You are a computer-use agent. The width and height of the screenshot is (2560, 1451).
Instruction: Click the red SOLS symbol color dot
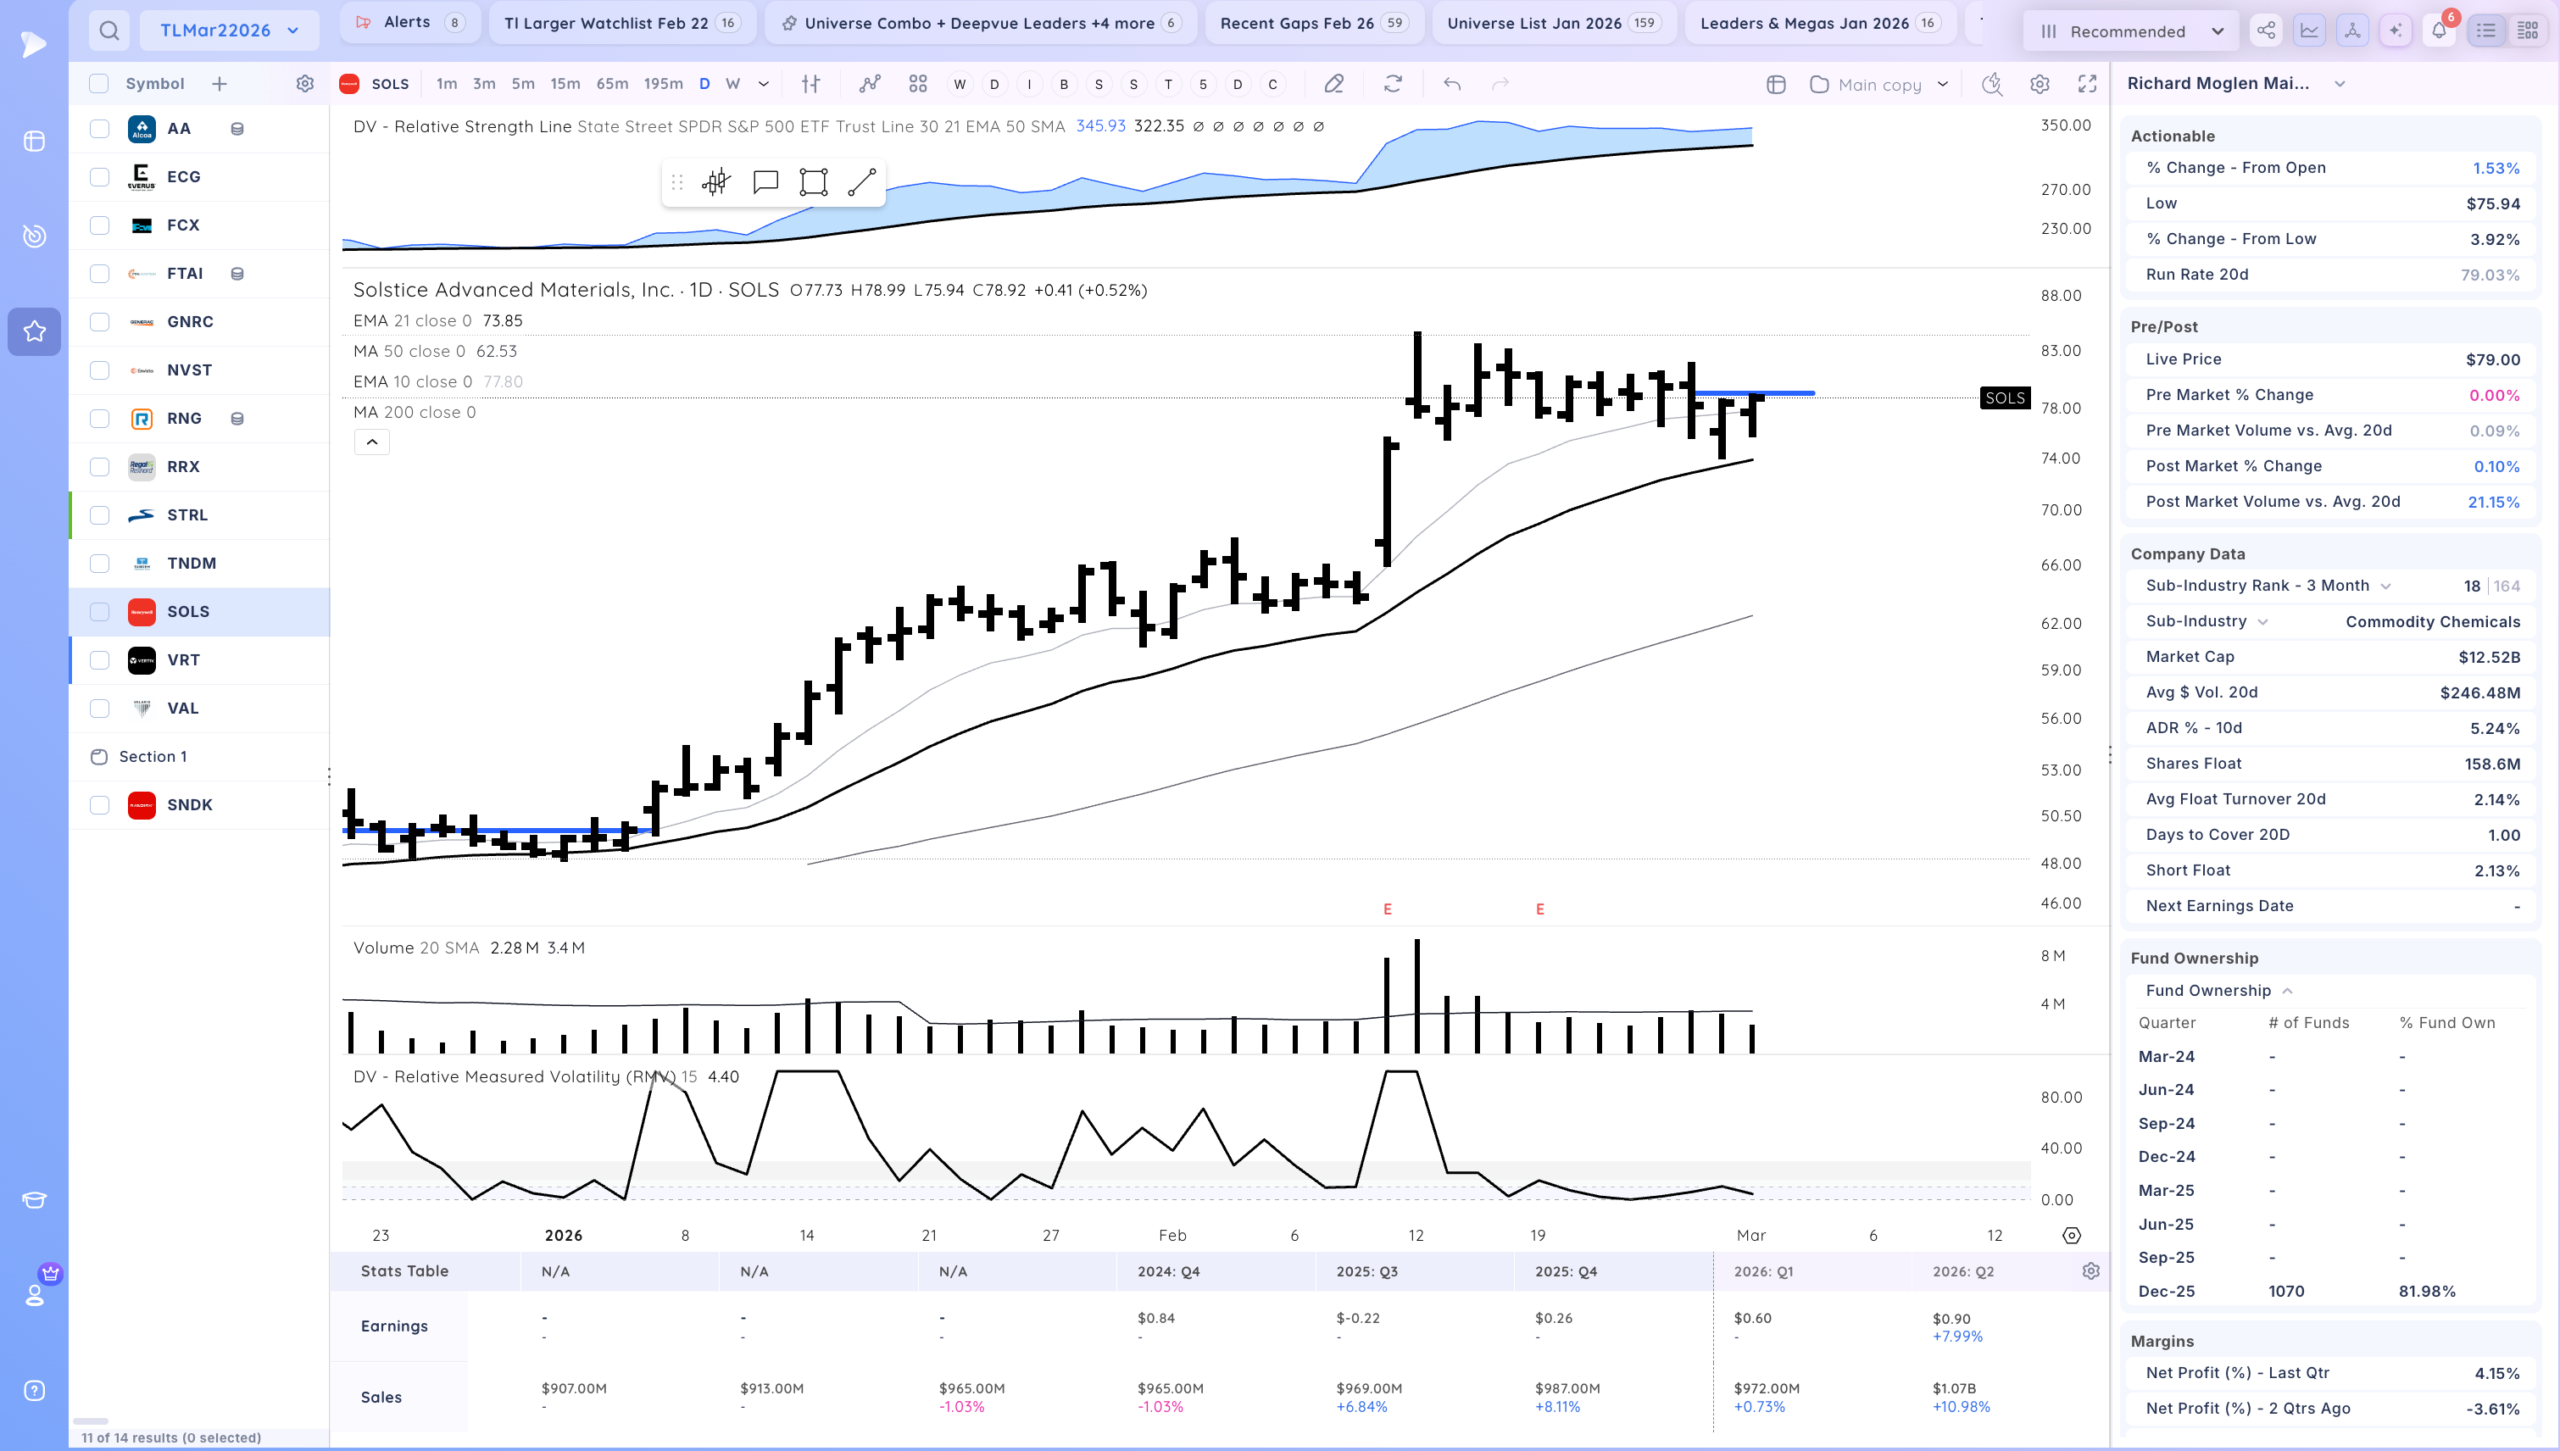[349, 84]
